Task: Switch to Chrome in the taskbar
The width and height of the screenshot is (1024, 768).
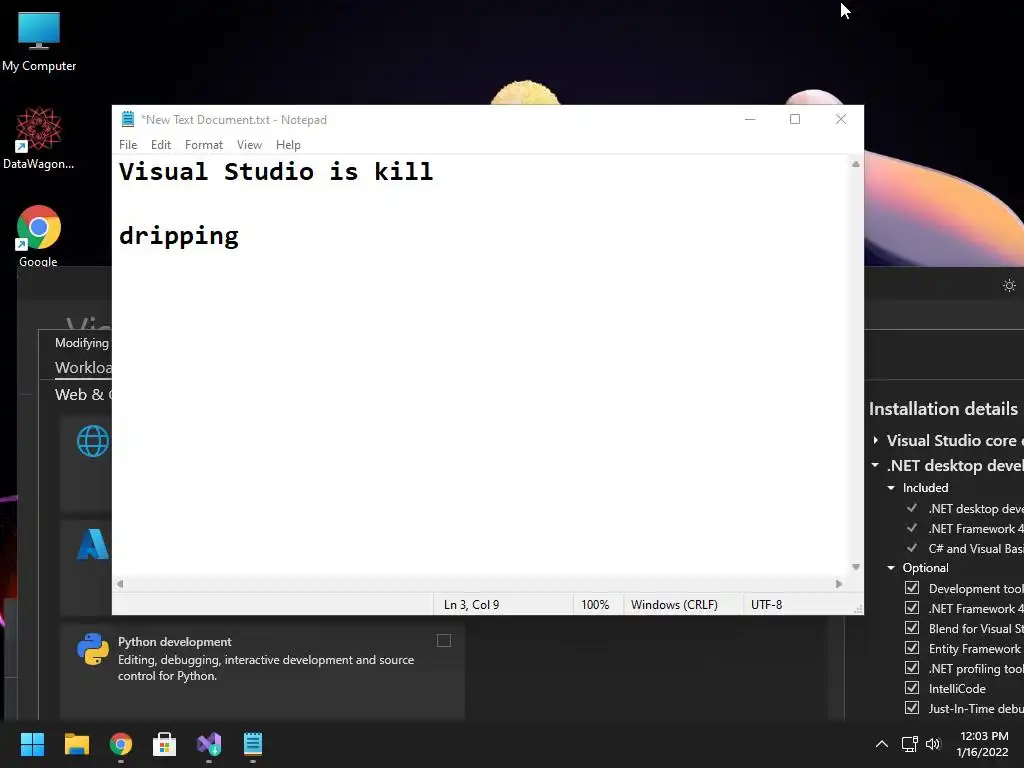Action: point(121,744)
